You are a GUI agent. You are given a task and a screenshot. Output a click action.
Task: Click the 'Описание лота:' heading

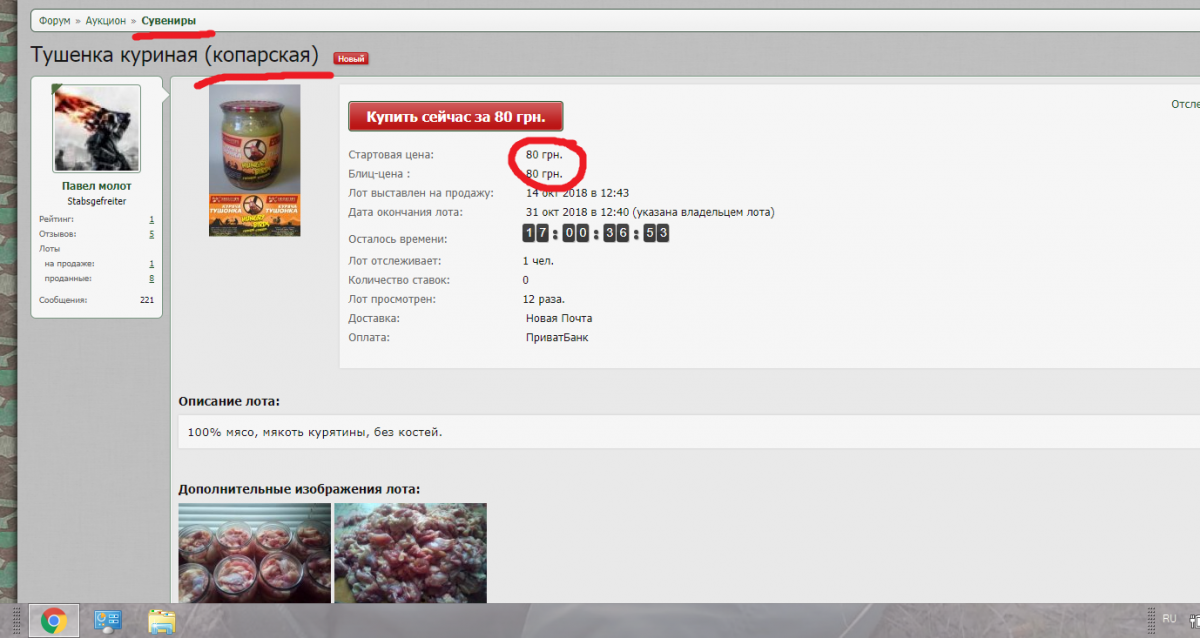tap(229, 401)
